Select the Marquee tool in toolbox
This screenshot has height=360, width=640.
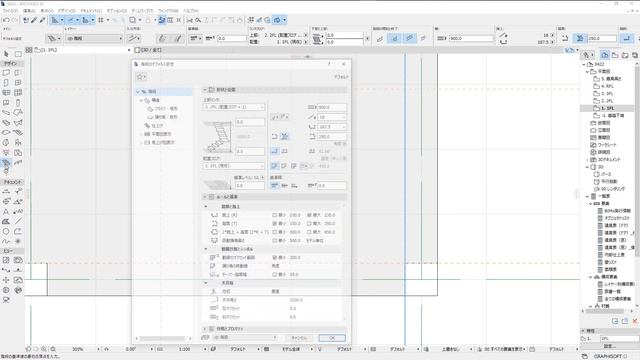[x=18, y=54]
